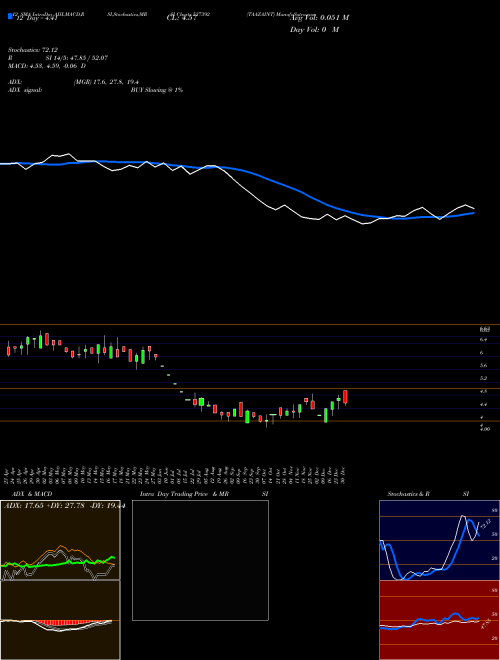The image size is (500, 660).
Task: Click the ADX: 17.65 +DY: 27.78 header
Action: [64, 506]
